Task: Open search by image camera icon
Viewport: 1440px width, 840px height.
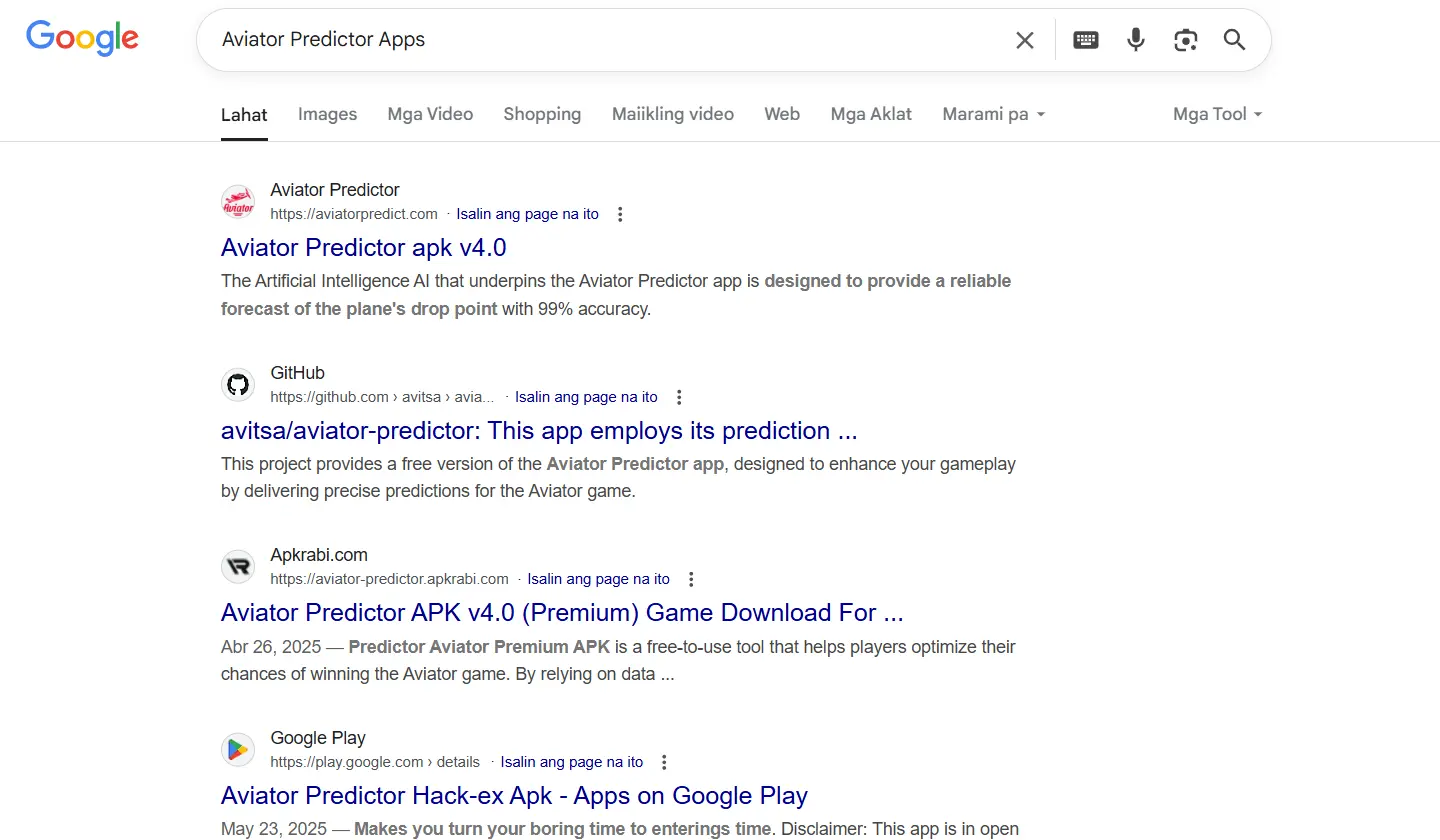Action: (x=1186, y=40)
